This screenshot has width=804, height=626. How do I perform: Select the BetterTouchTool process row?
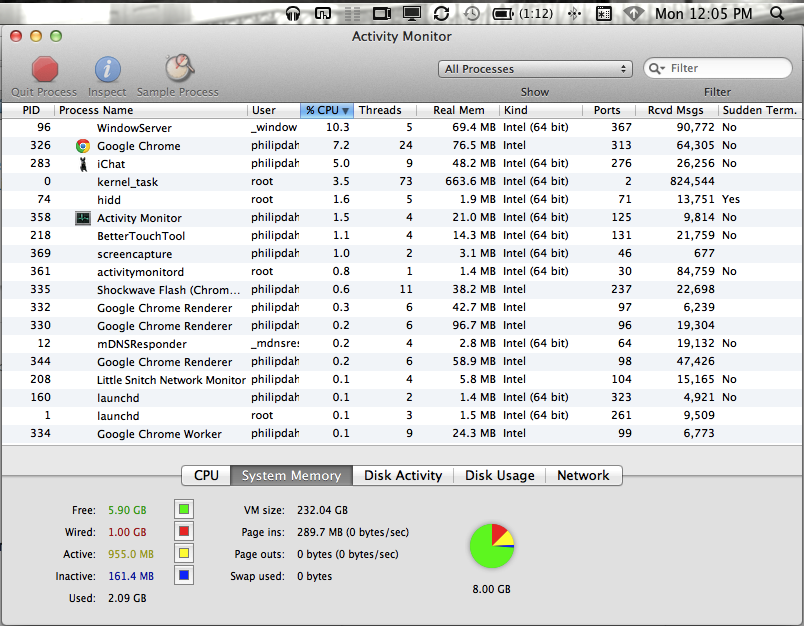(x=401, y=235)
